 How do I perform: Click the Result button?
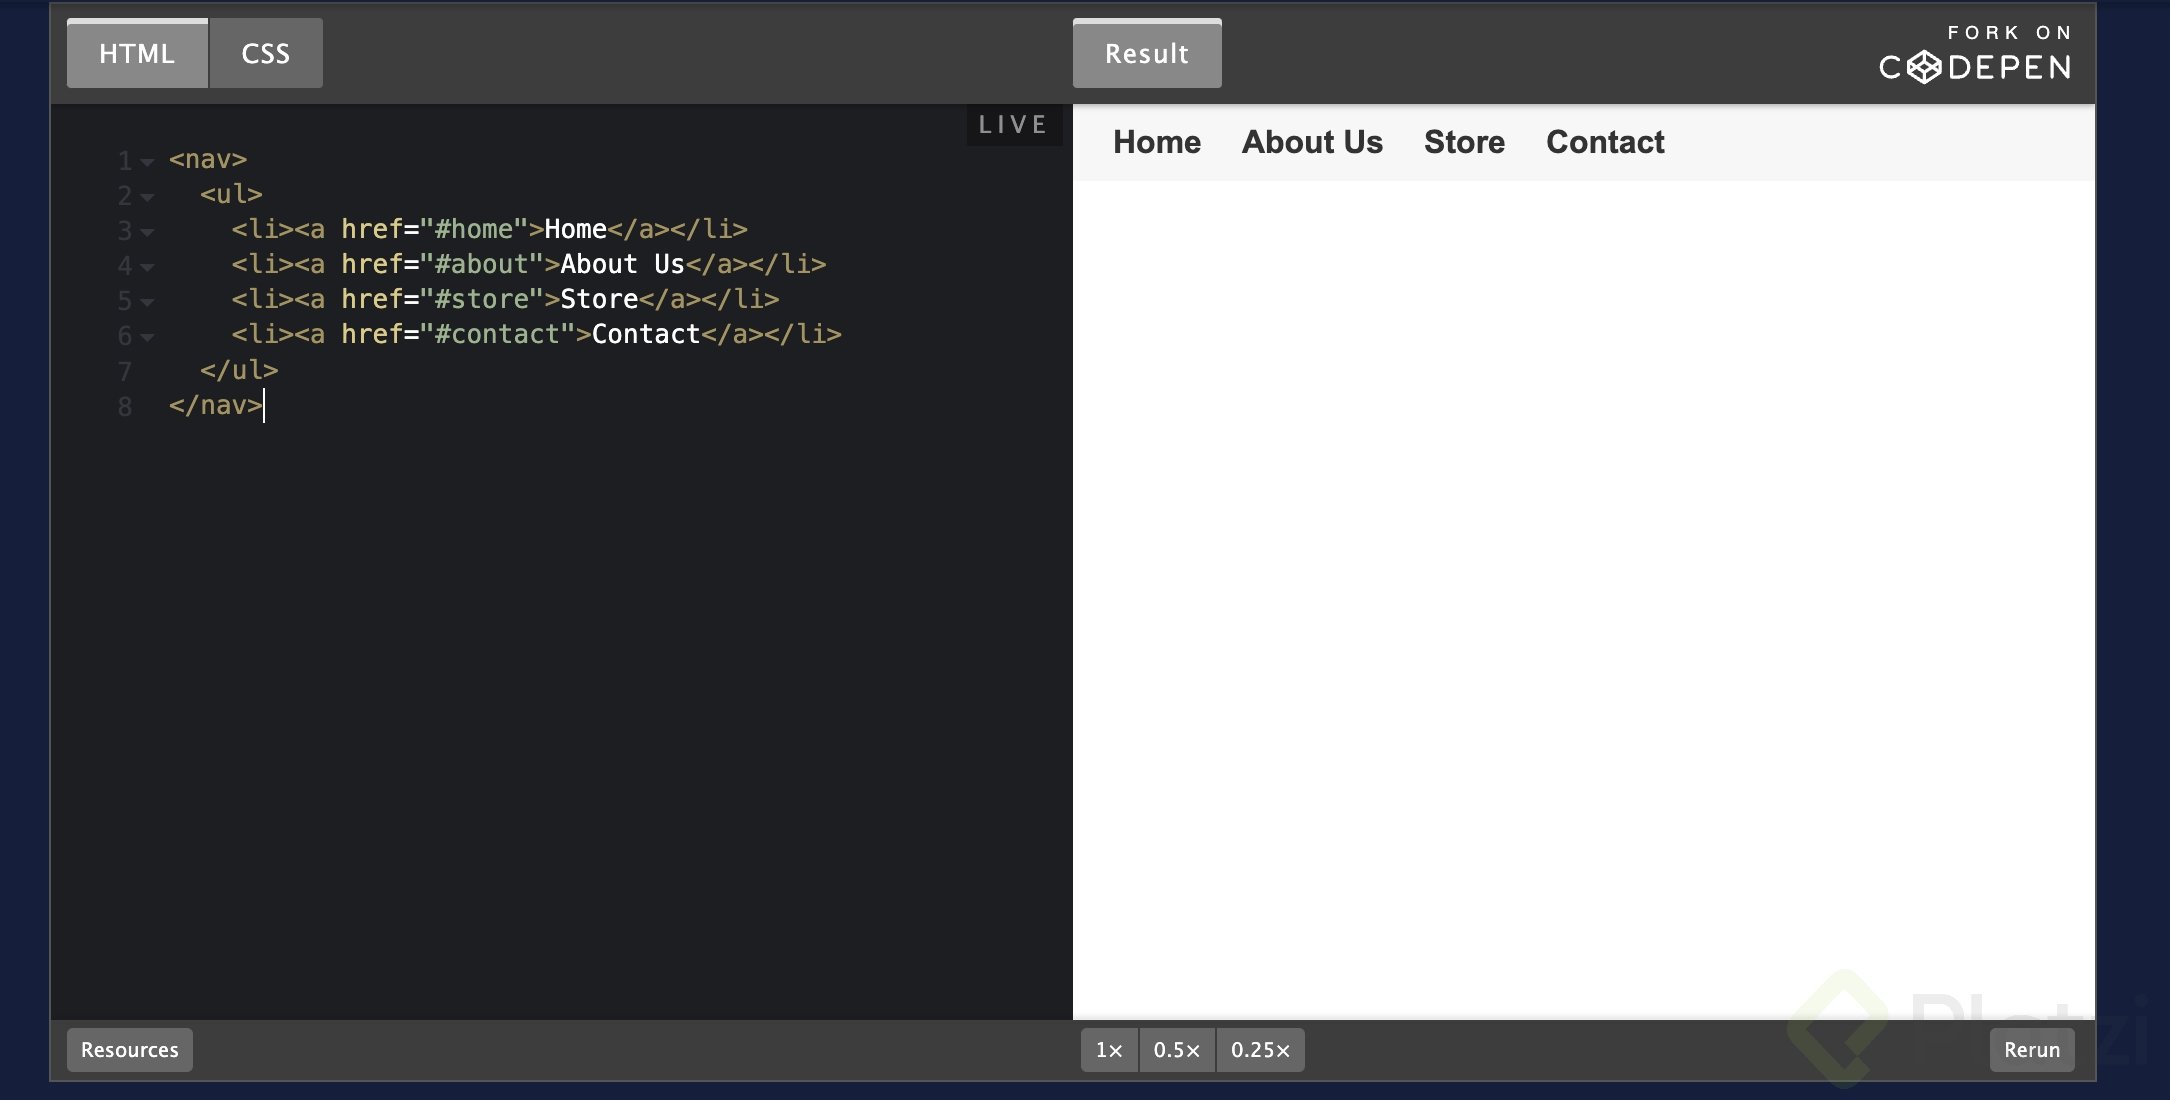[1146, 53]
